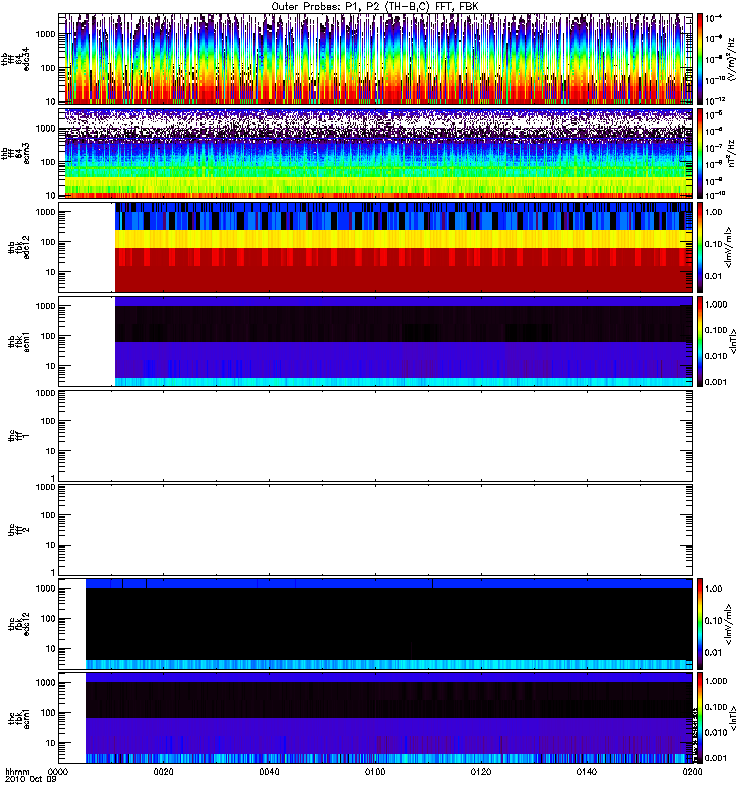Select the thc fbk edc12 filter bank panel
The height and width of the screenshot is (800, 750).
click(x=376, y=624)
